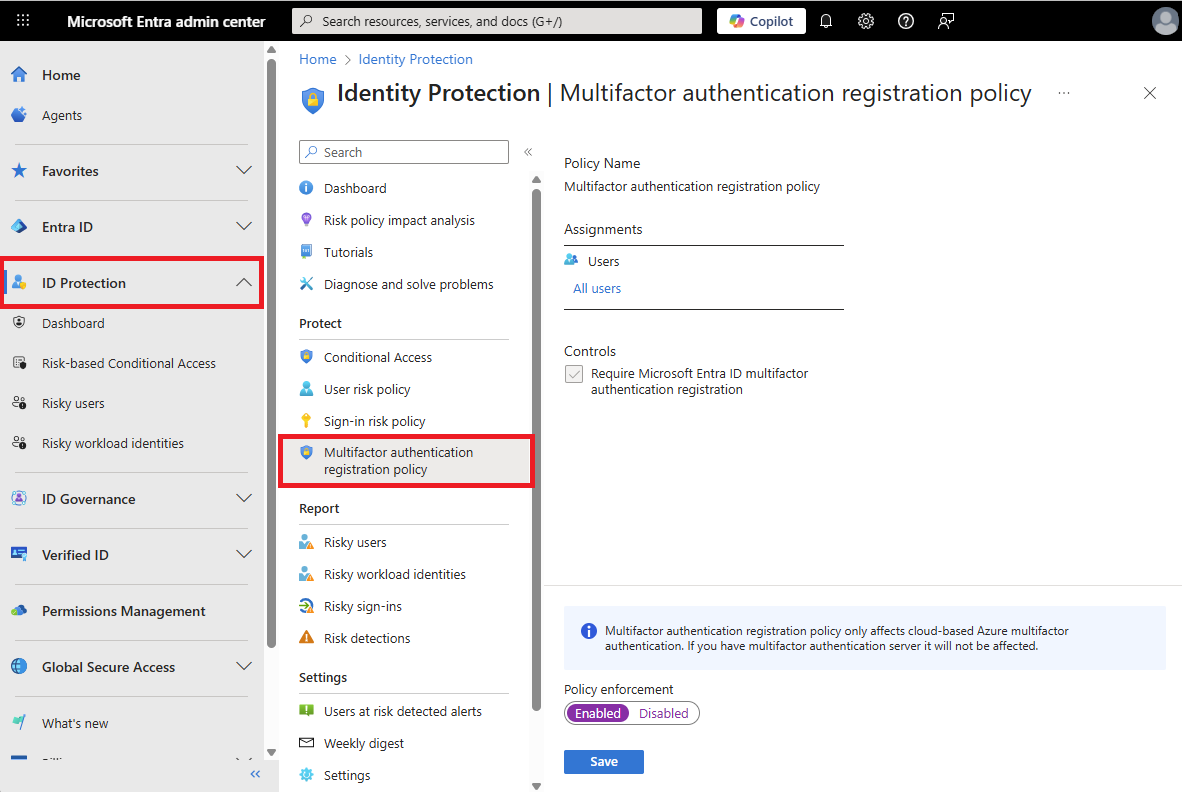The height and width of the screenshot is (792, 1182).
Task: Click the Risk detections warning triangle icon
Action: tap(306, 638)
